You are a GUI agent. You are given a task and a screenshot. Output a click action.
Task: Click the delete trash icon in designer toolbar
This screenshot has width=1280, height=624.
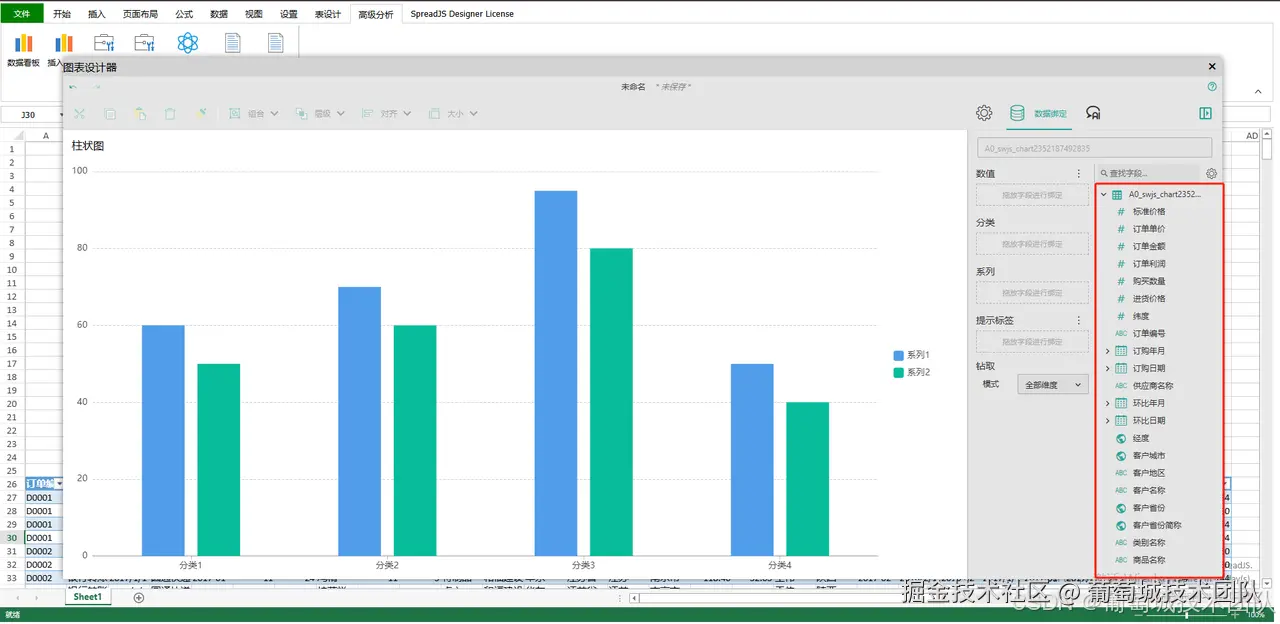[170, 114]
